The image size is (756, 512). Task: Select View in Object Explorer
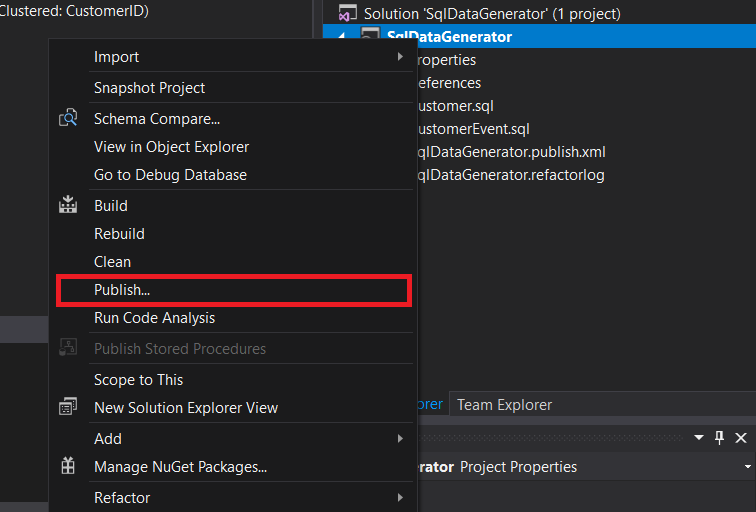[234, 147]
